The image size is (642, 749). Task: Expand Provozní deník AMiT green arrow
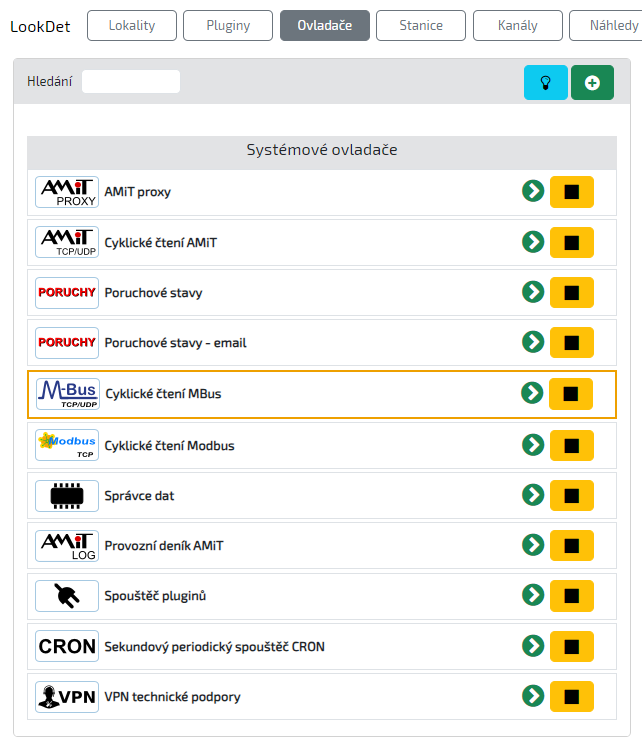point(533,544)
